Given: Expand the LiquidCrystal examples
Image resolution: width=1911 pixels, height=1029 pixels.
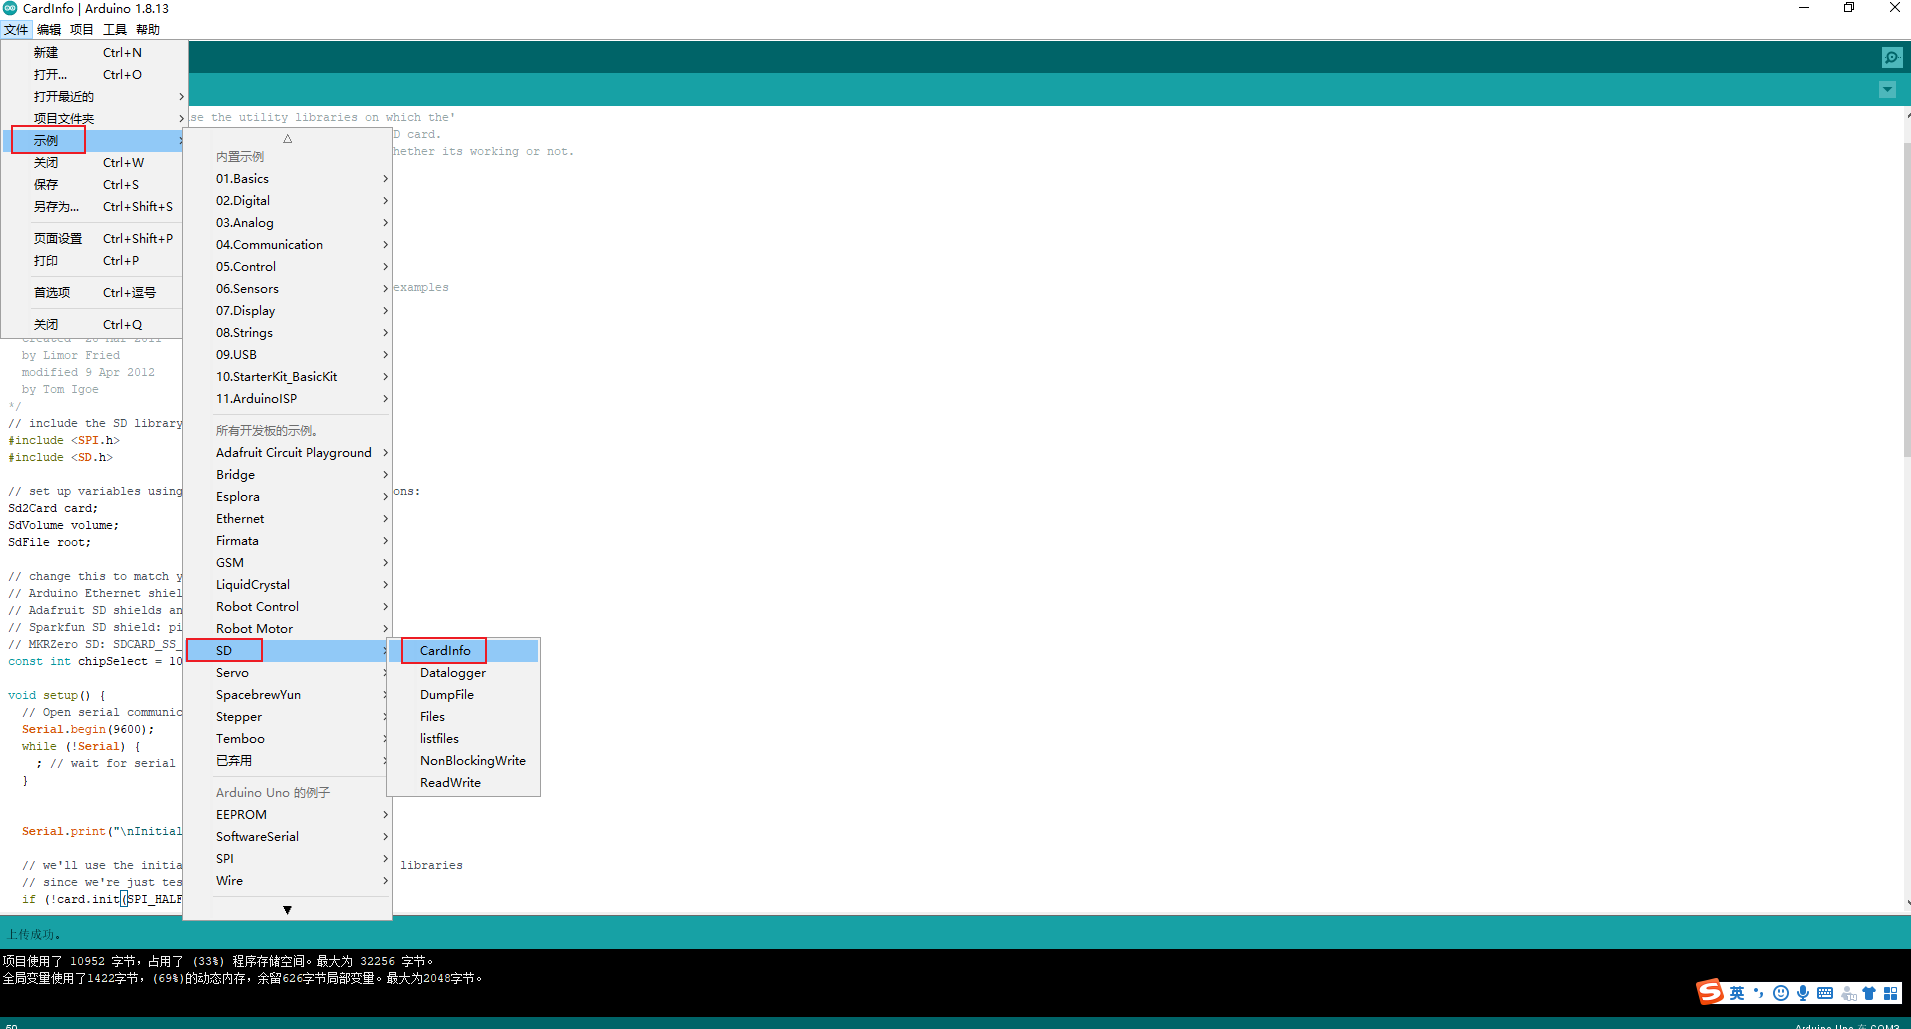Looking at the screenshot, I should (287, 584).
